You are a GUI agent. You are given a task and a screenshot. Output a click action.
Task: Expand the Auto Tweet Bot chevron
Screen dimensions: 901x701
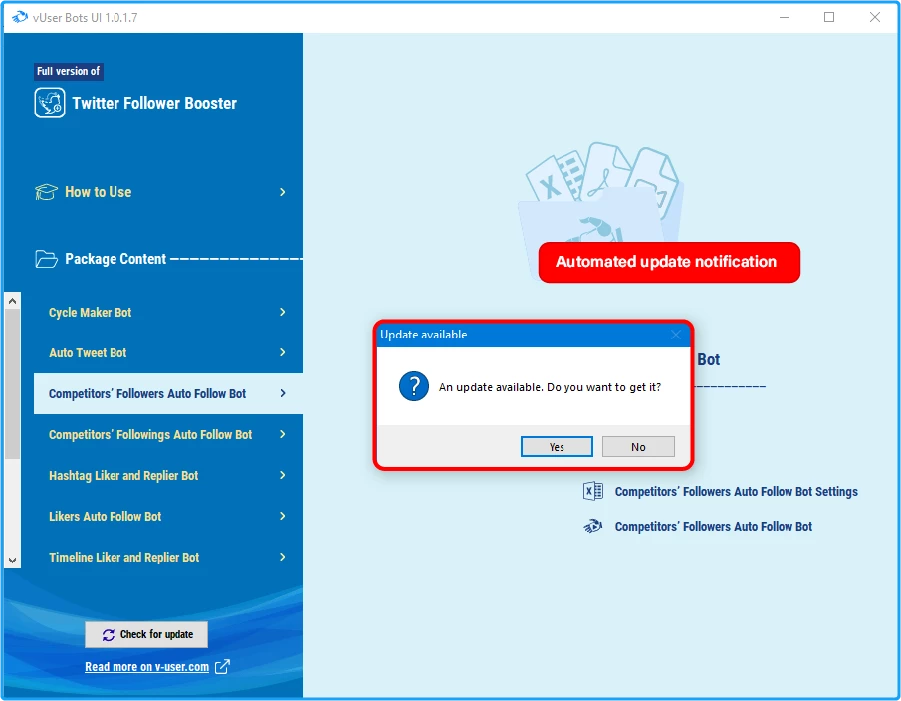coord(283,352)
